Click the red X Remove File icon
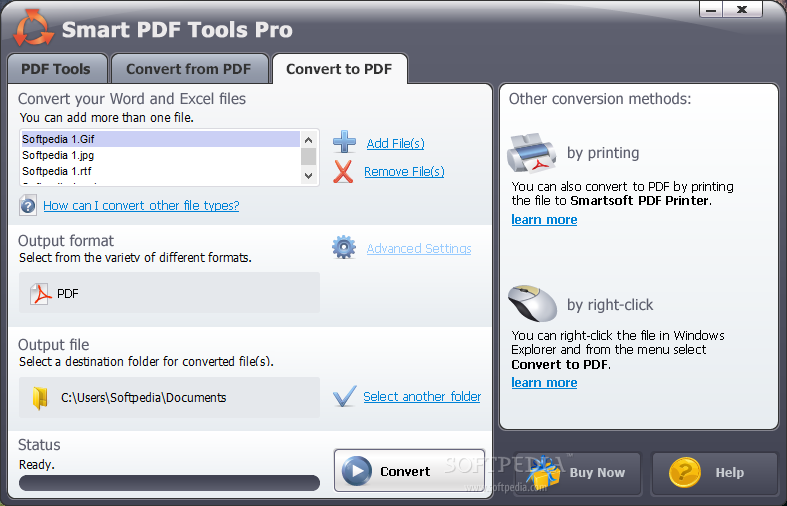The image size is (787, 506). click(x=343, y=172)
